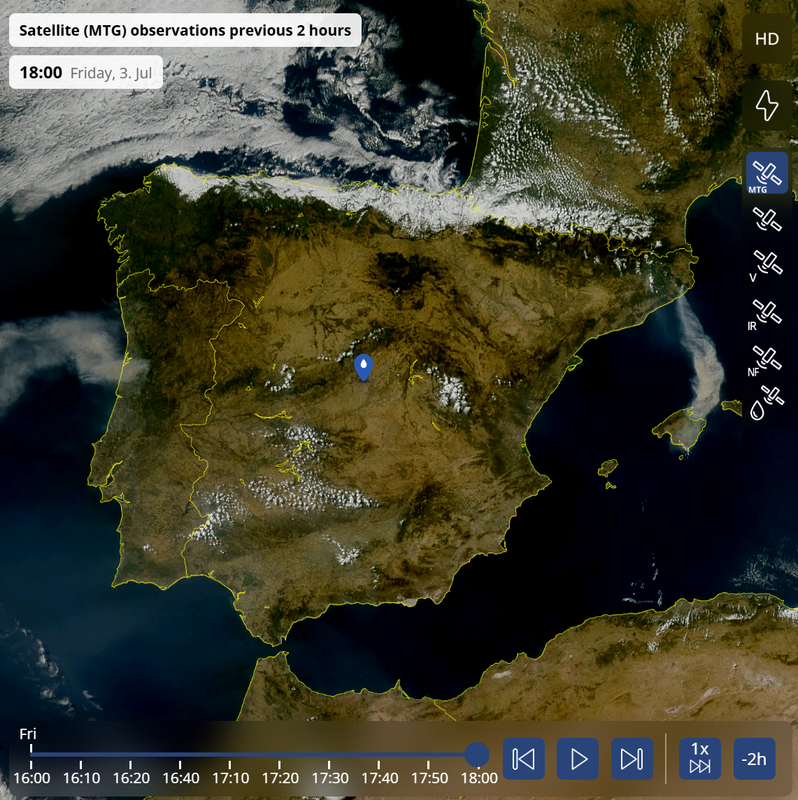Select the plain satellite layer icon
The width and height of the screenshot is (798, 800).
(x=767, y=220)
